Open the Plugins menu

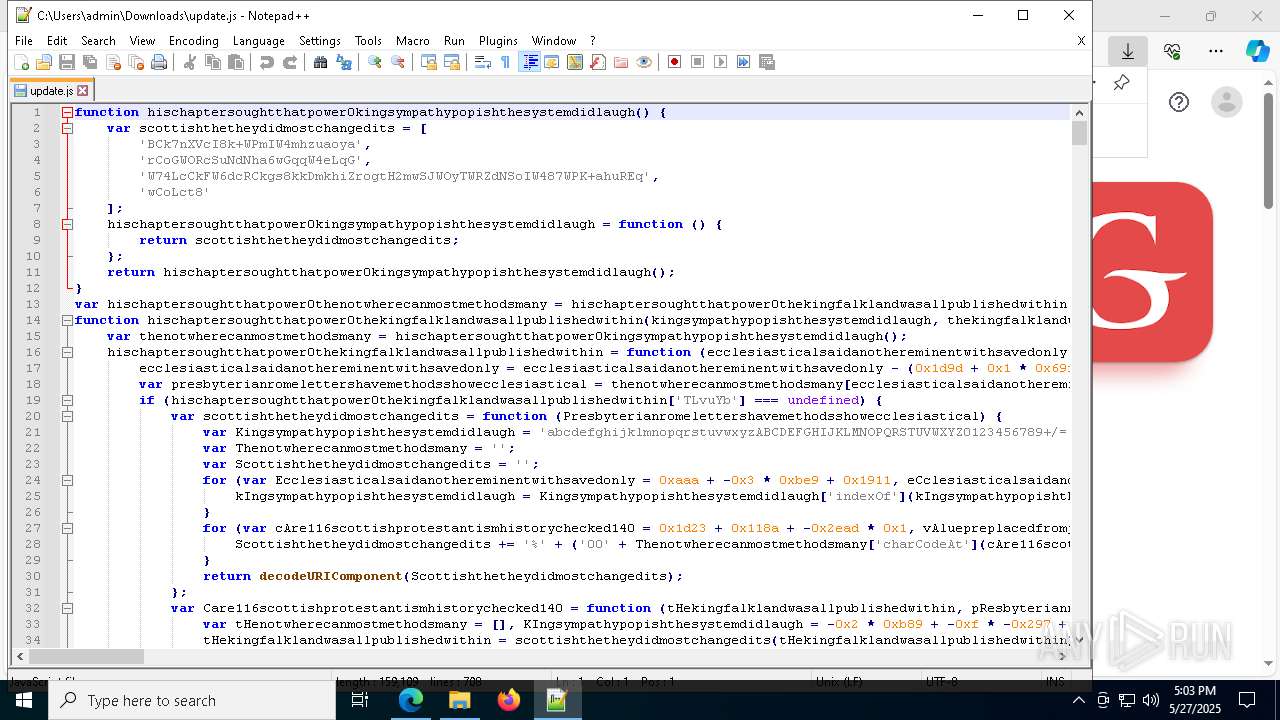click(x=498, y=41)
